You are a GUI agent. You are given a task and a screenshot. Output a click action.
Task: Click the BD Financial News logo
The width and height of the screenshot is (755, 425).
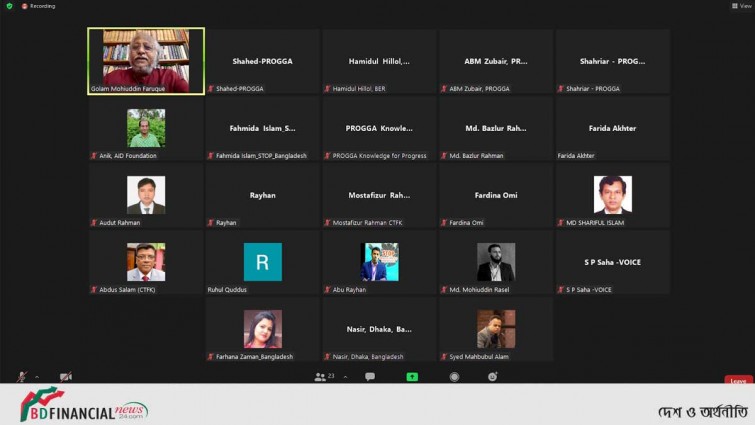[x=85, y=405]
